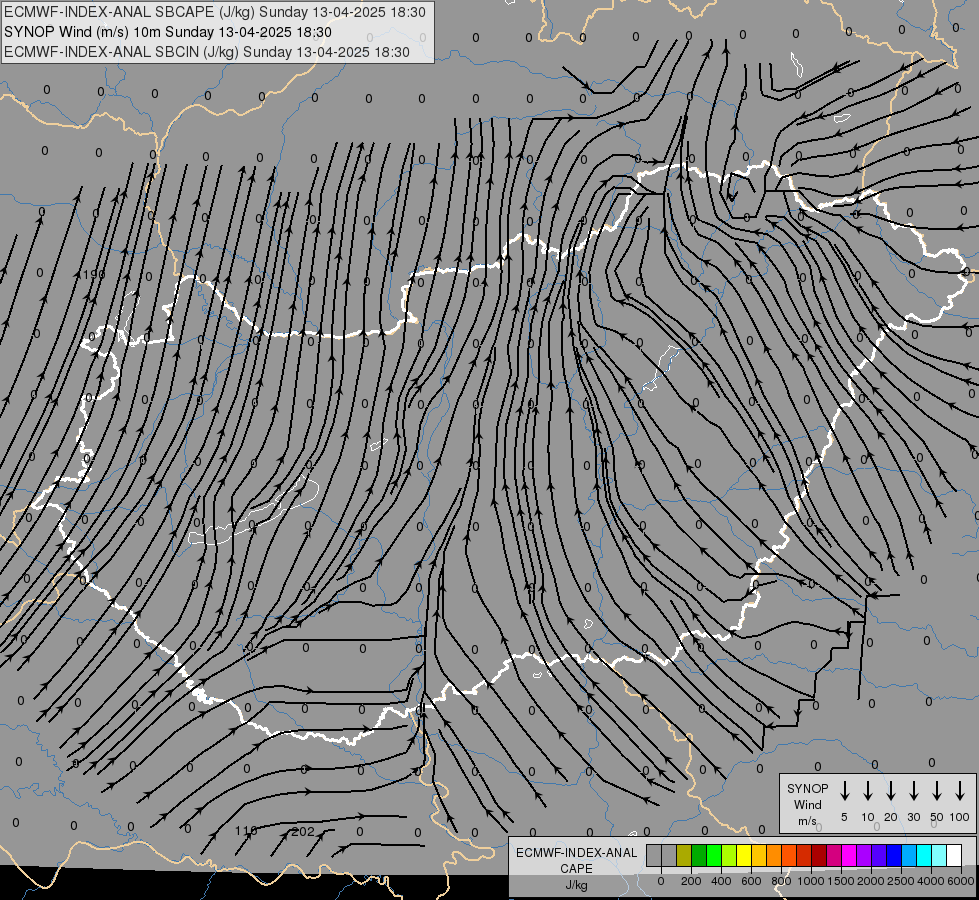Select the amber CAPE legend swatch
The height and width of the screenshot is (900, 979).
(759, 855)
